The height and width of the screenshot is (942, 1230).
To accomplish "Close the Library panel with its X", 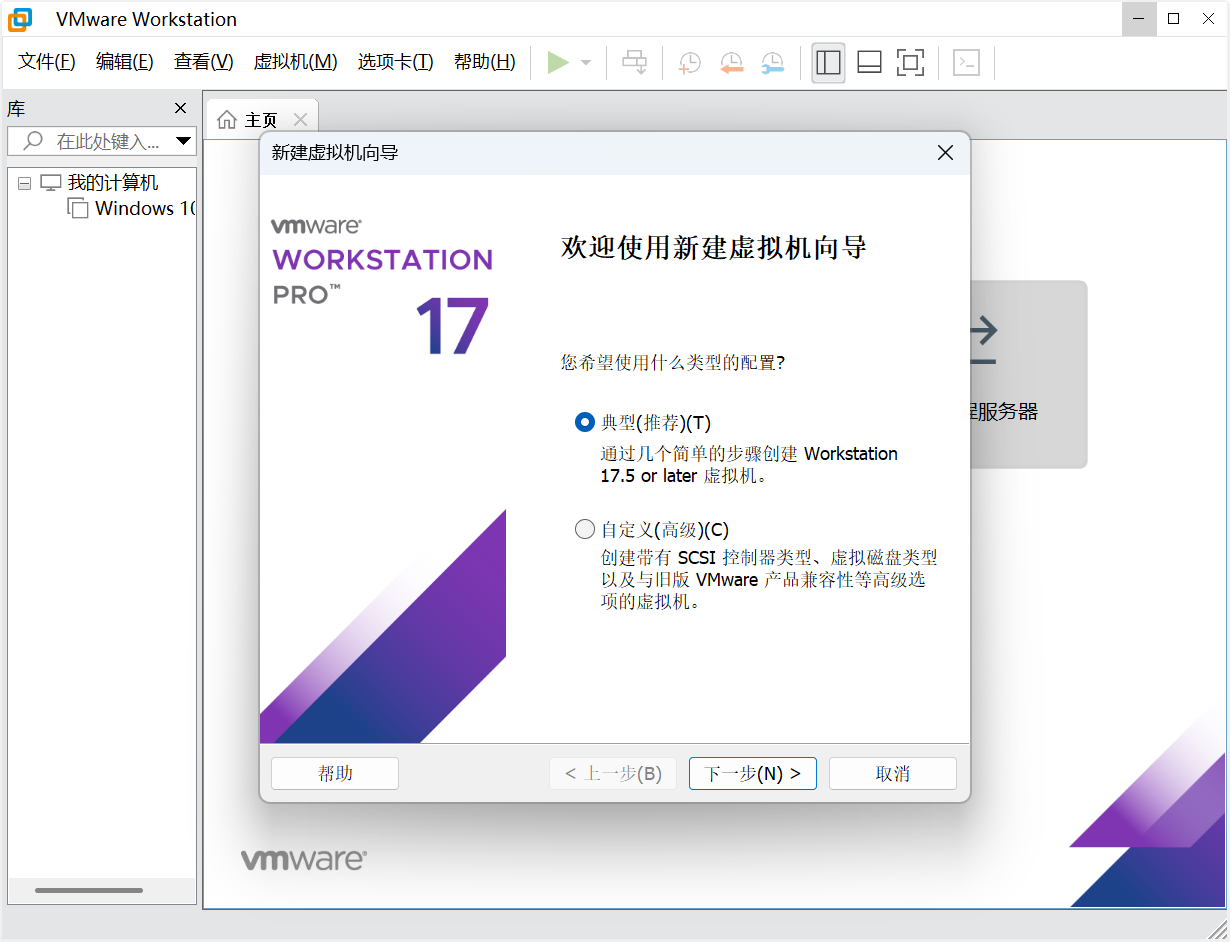I will click(181, 109).
